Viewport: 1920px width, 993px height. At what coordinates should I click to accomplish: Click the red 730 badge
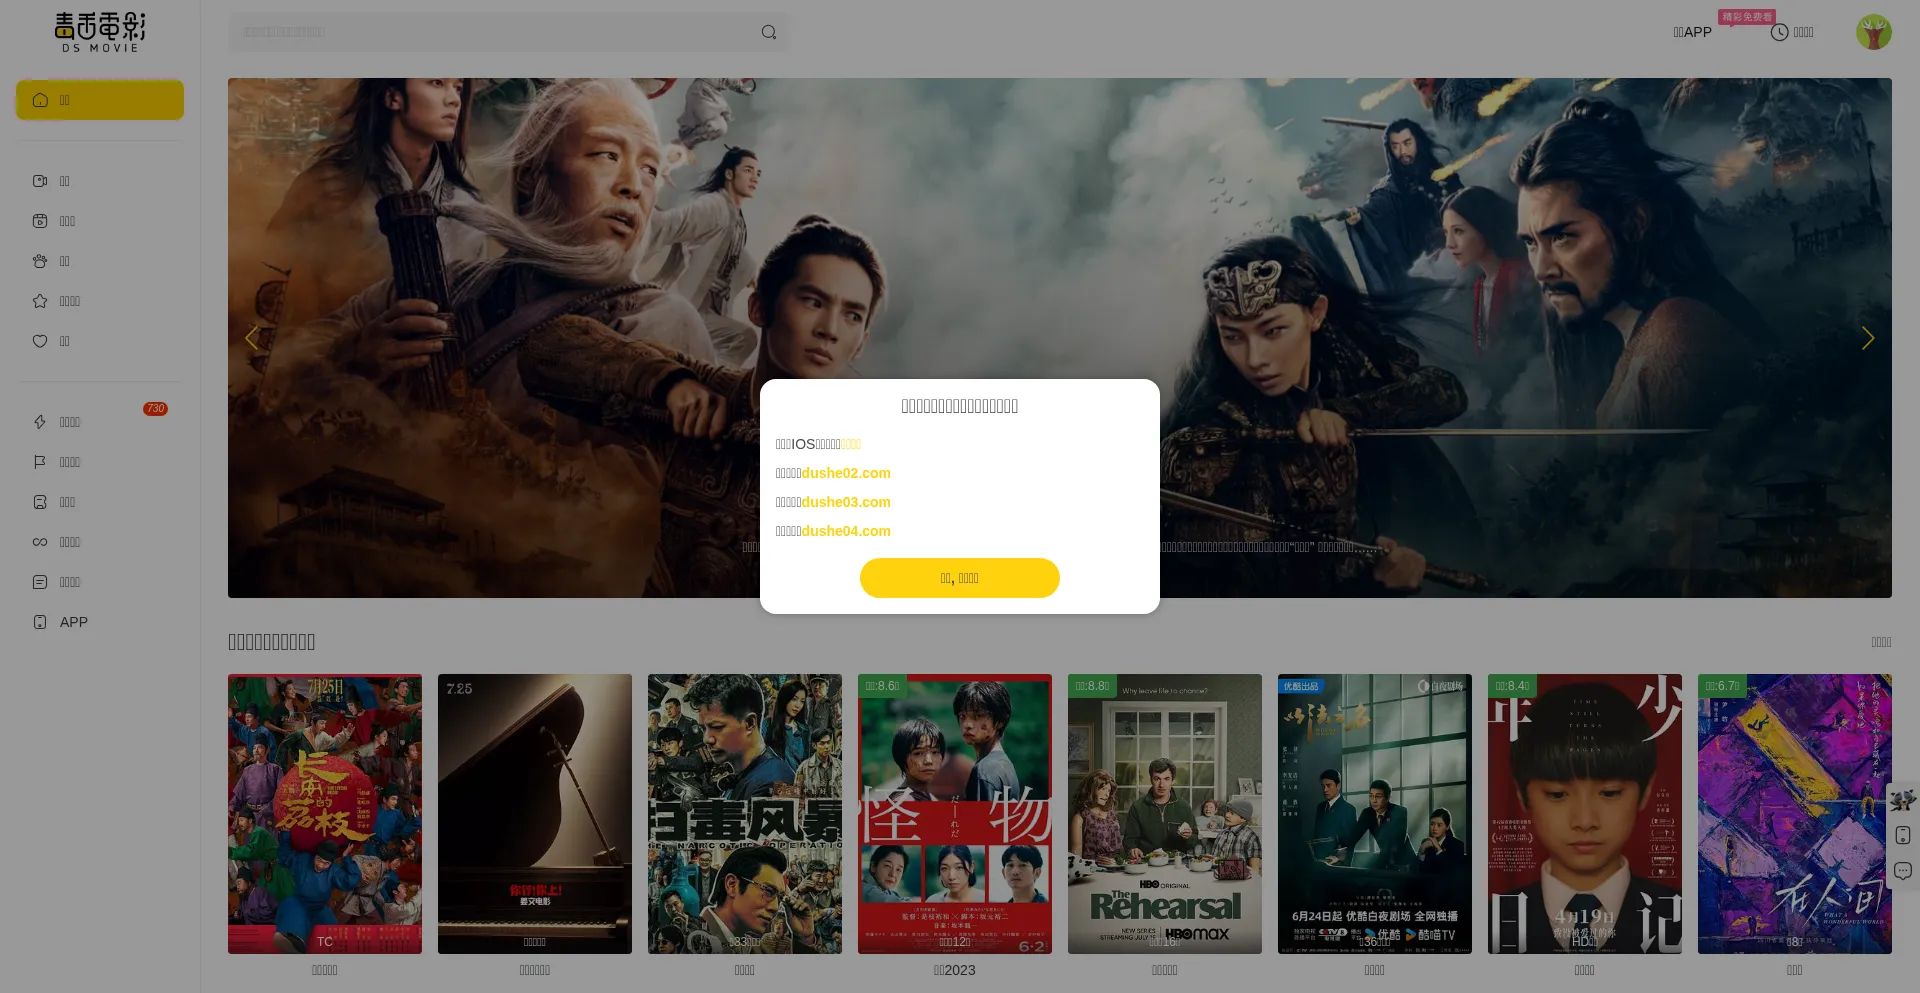click(155, 409)
